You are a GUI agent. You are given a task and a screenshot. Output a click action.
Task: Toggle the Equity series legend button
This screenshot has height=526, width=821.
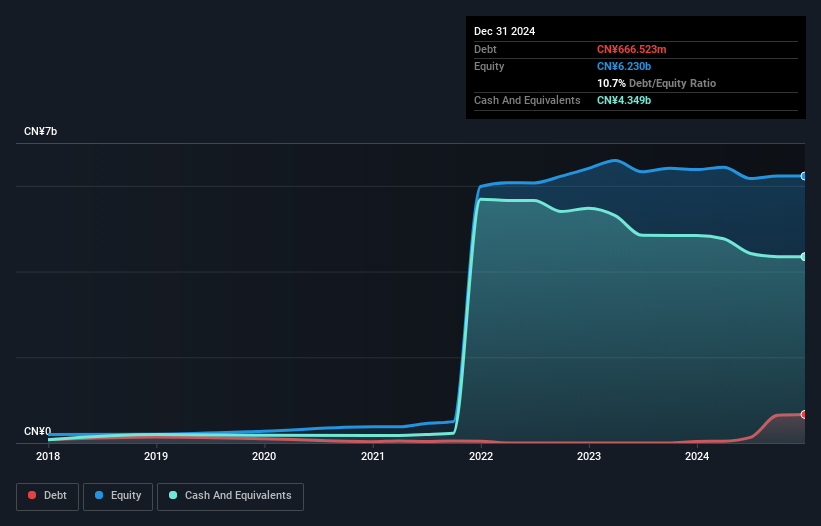[x=118, y=496]
